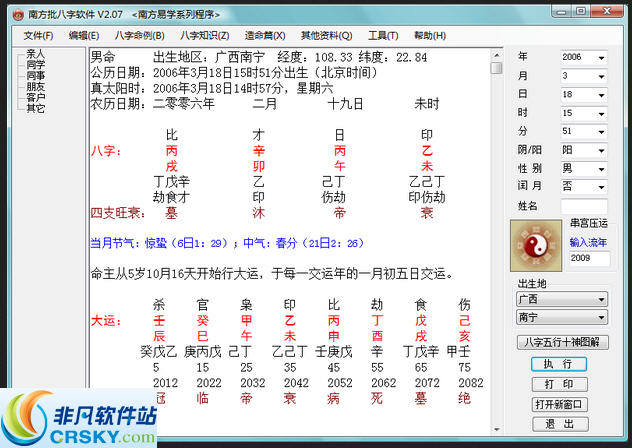632x448 pixels.
Task: Click the 输入流年 link
Action: click(x=588, y=242)
